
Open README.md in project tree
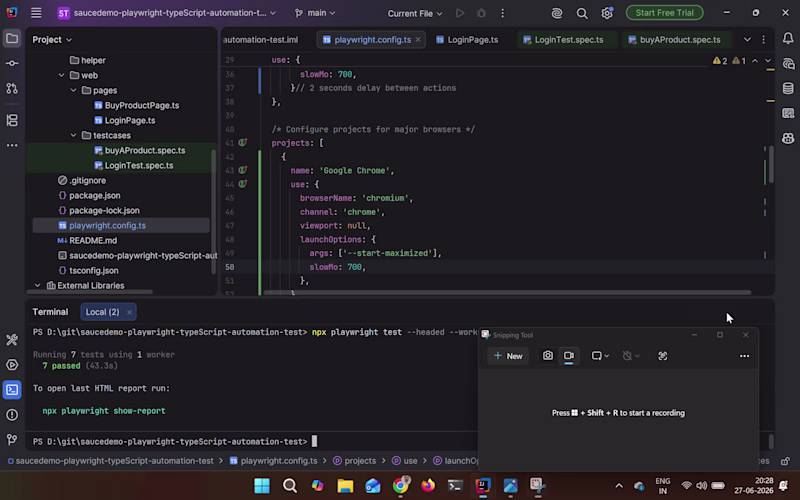87,241
